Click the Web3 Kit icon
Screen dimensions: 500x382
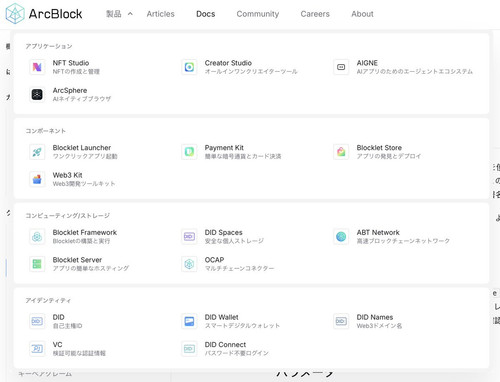point(37,179)
